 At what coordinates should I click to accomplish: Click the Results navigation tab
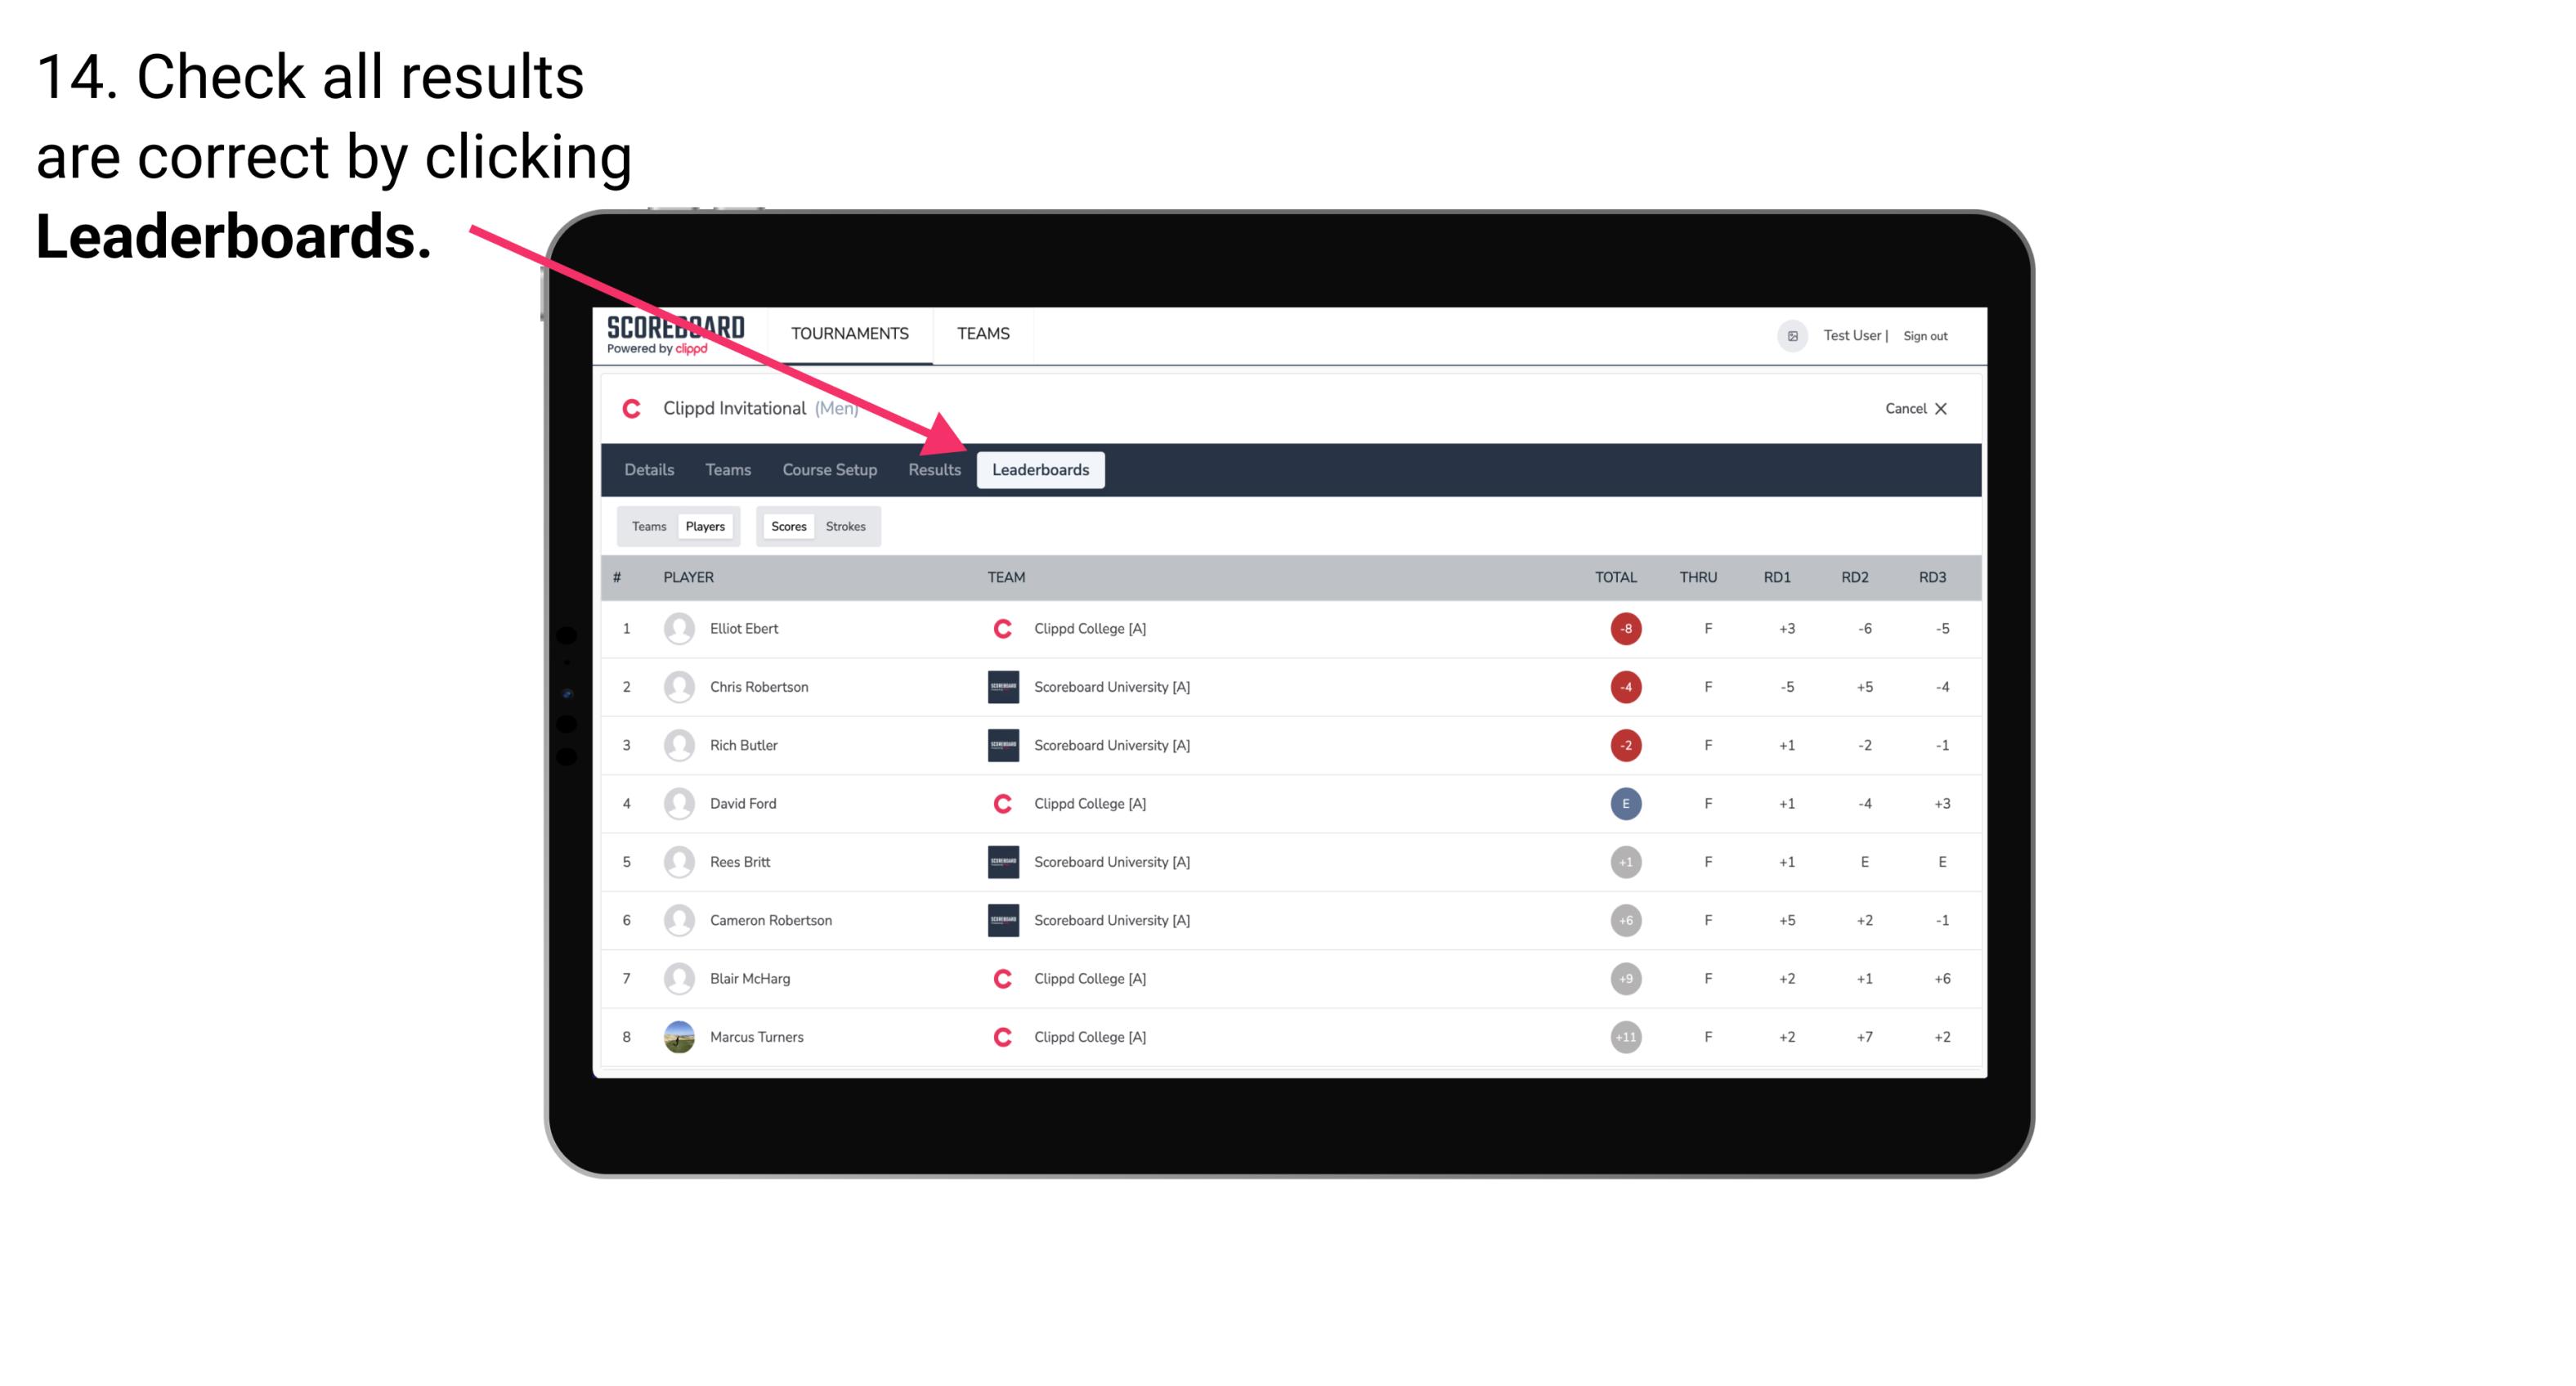(933, 471)
